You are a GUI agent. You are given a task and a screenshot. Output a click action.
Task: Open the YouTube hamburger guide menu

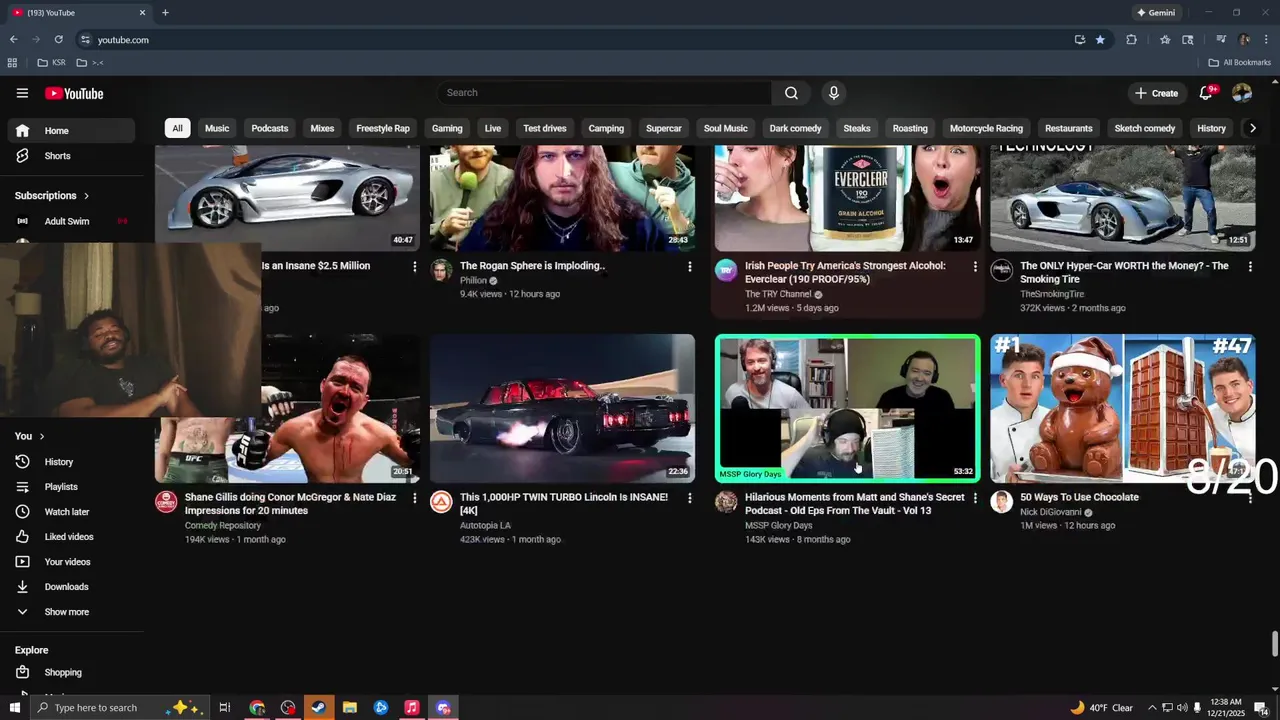click(22, 93)
